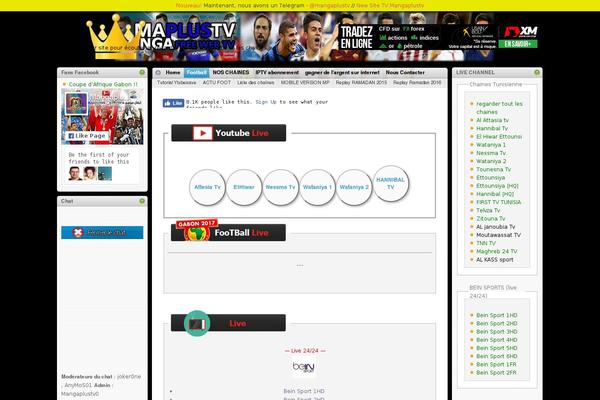Screen dimensions: 600x400
Task: Open Hannibal Tv sidebar link
Action: click(x=492, y=128)
